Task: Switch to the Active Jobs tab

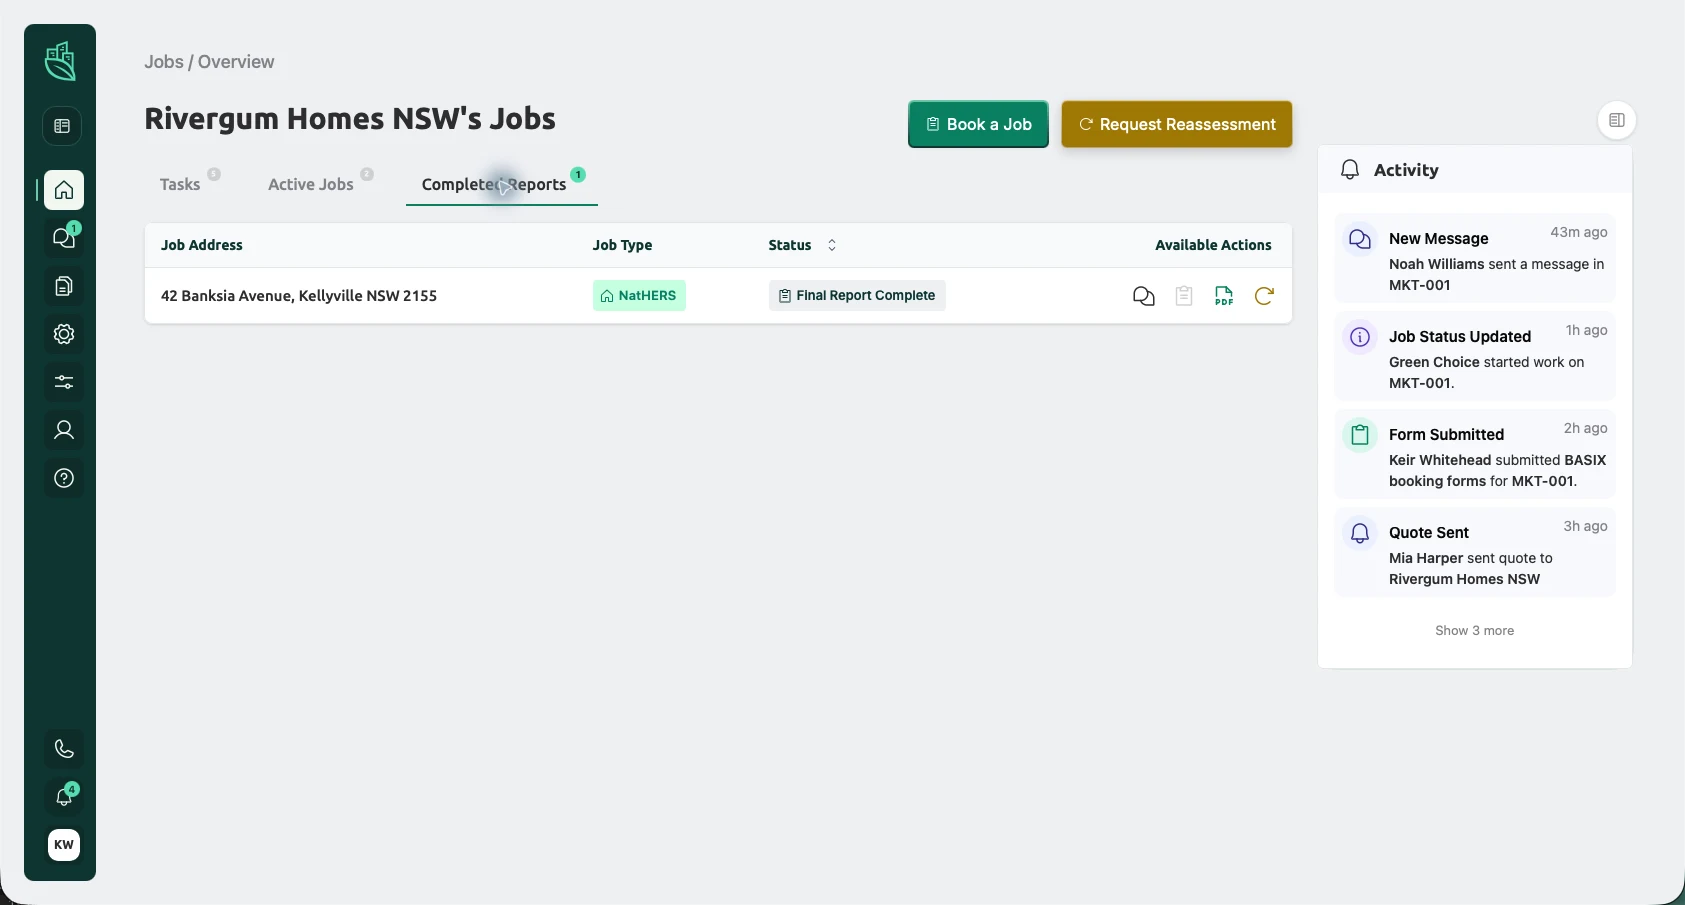Action: click(x=311, y=184)
